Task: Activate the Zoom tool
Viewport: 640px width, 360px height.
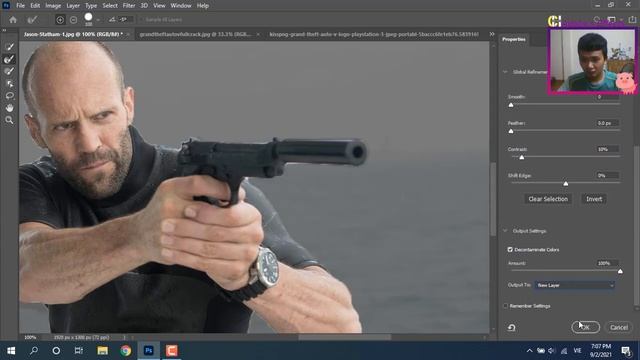Action: [x=9, y=120]
